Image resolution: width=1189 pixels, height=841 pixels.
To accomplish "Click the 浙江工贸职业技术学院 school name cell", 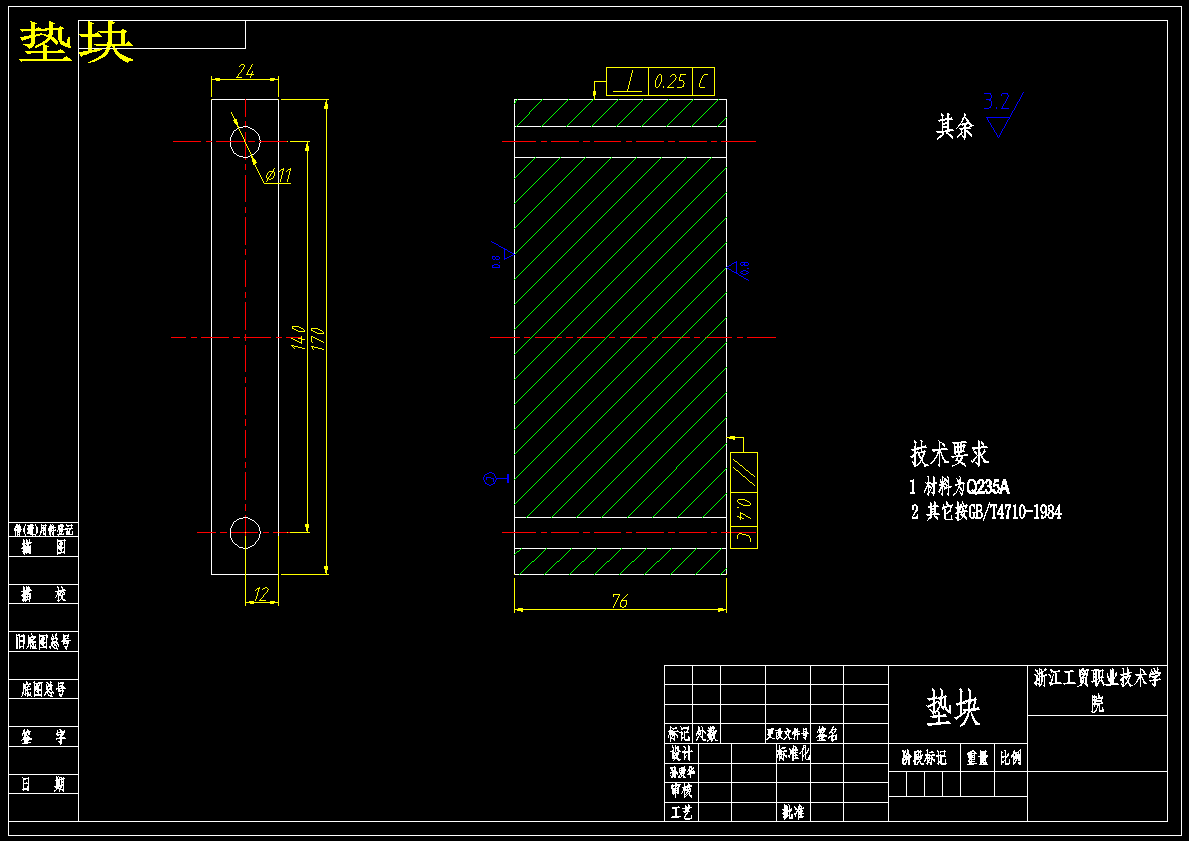I will tap(1097, 690).
